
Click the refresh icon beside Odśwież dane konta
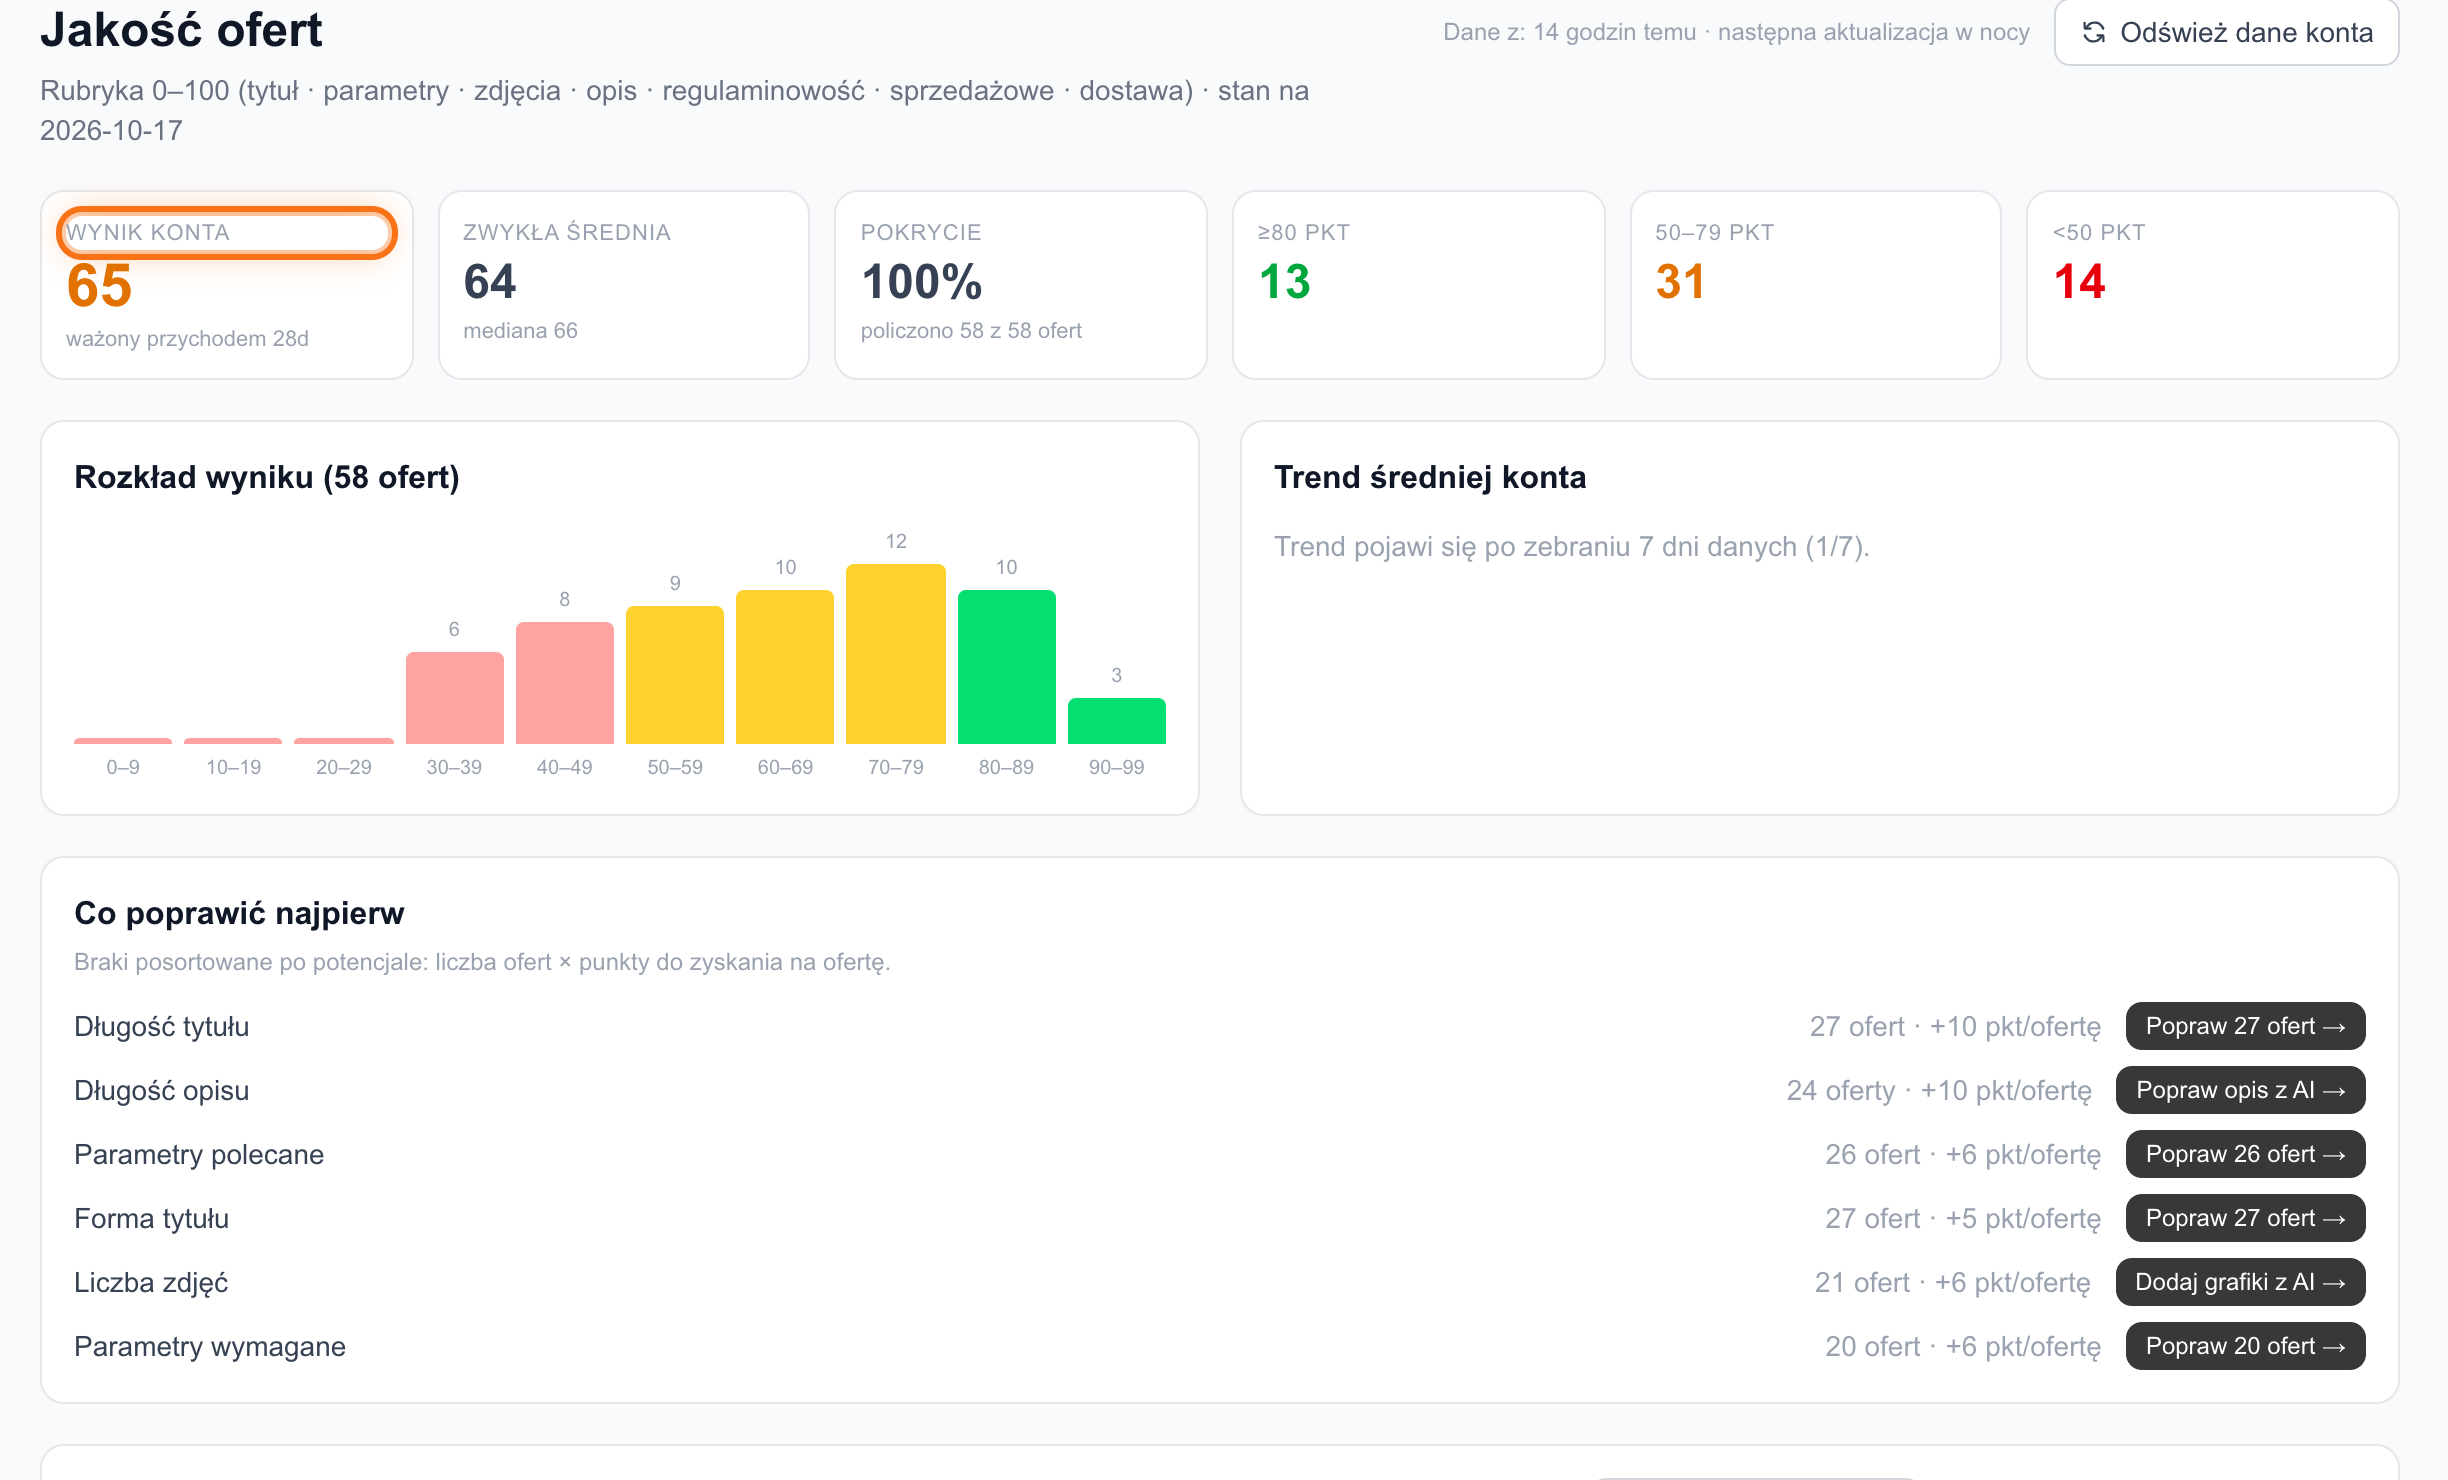(2094, 33)
